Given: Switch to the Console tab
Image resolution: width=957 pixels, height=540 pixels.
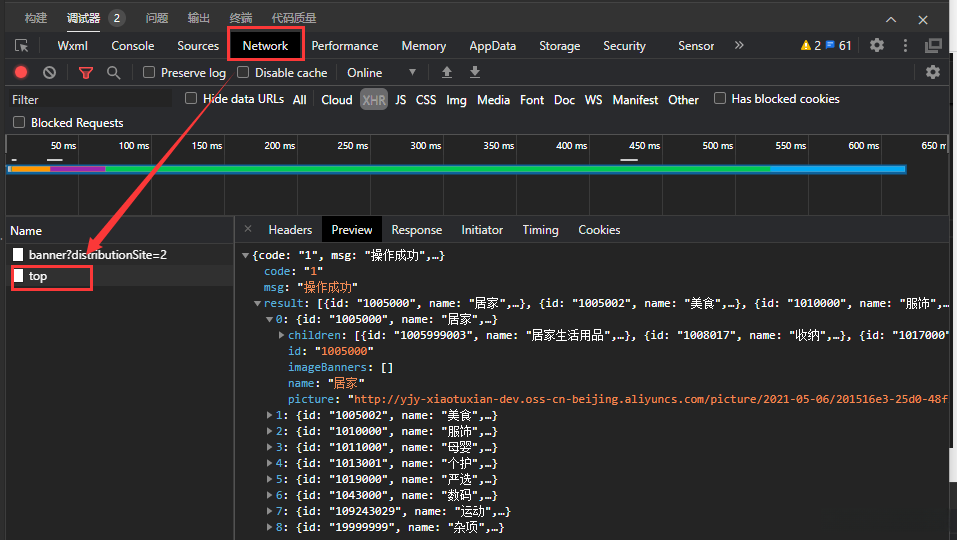Looking at the screenshot, I should click(132, 45).
